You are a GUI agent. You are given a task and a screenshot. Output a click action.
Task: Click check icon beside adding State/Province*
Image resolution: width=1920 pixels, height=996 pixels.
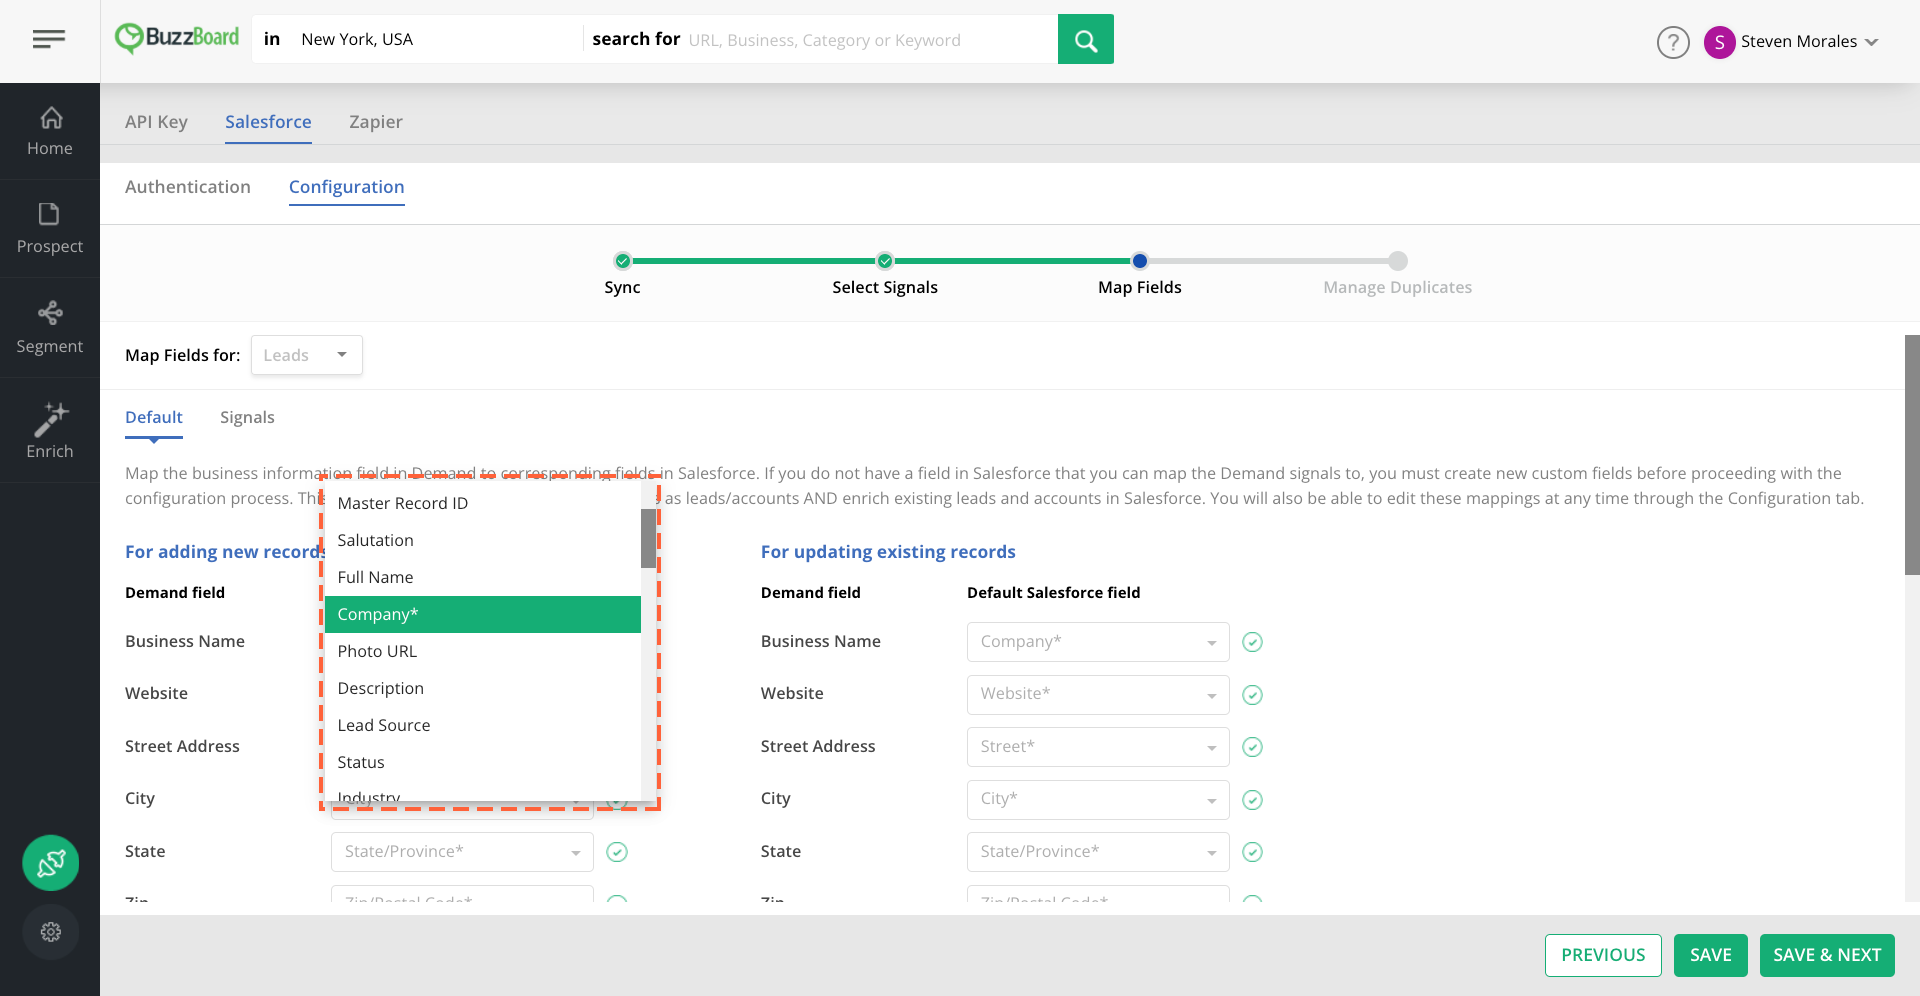[x=617, y=852]
